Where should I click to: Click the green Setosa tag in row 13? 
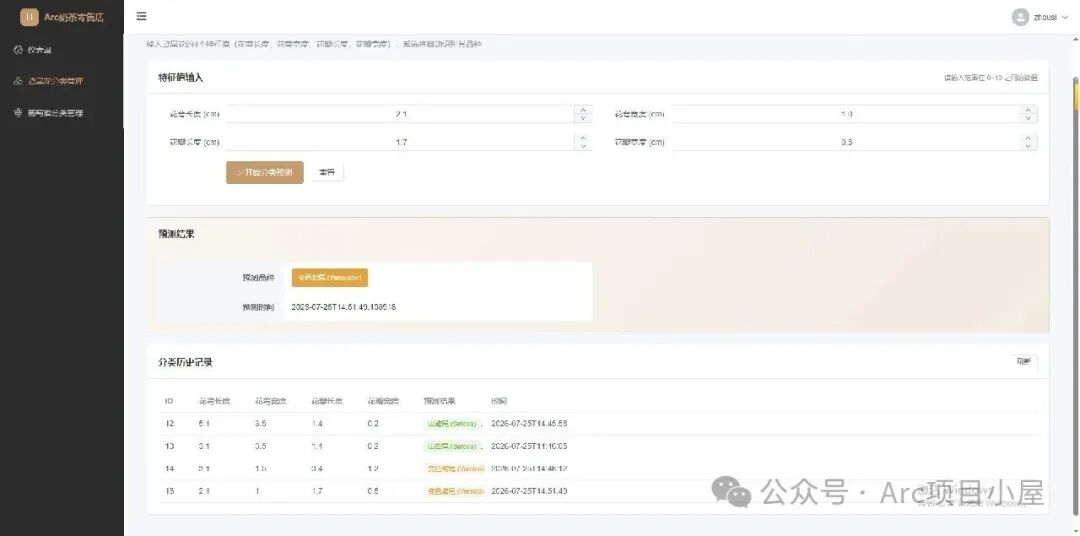click(451, 446)
